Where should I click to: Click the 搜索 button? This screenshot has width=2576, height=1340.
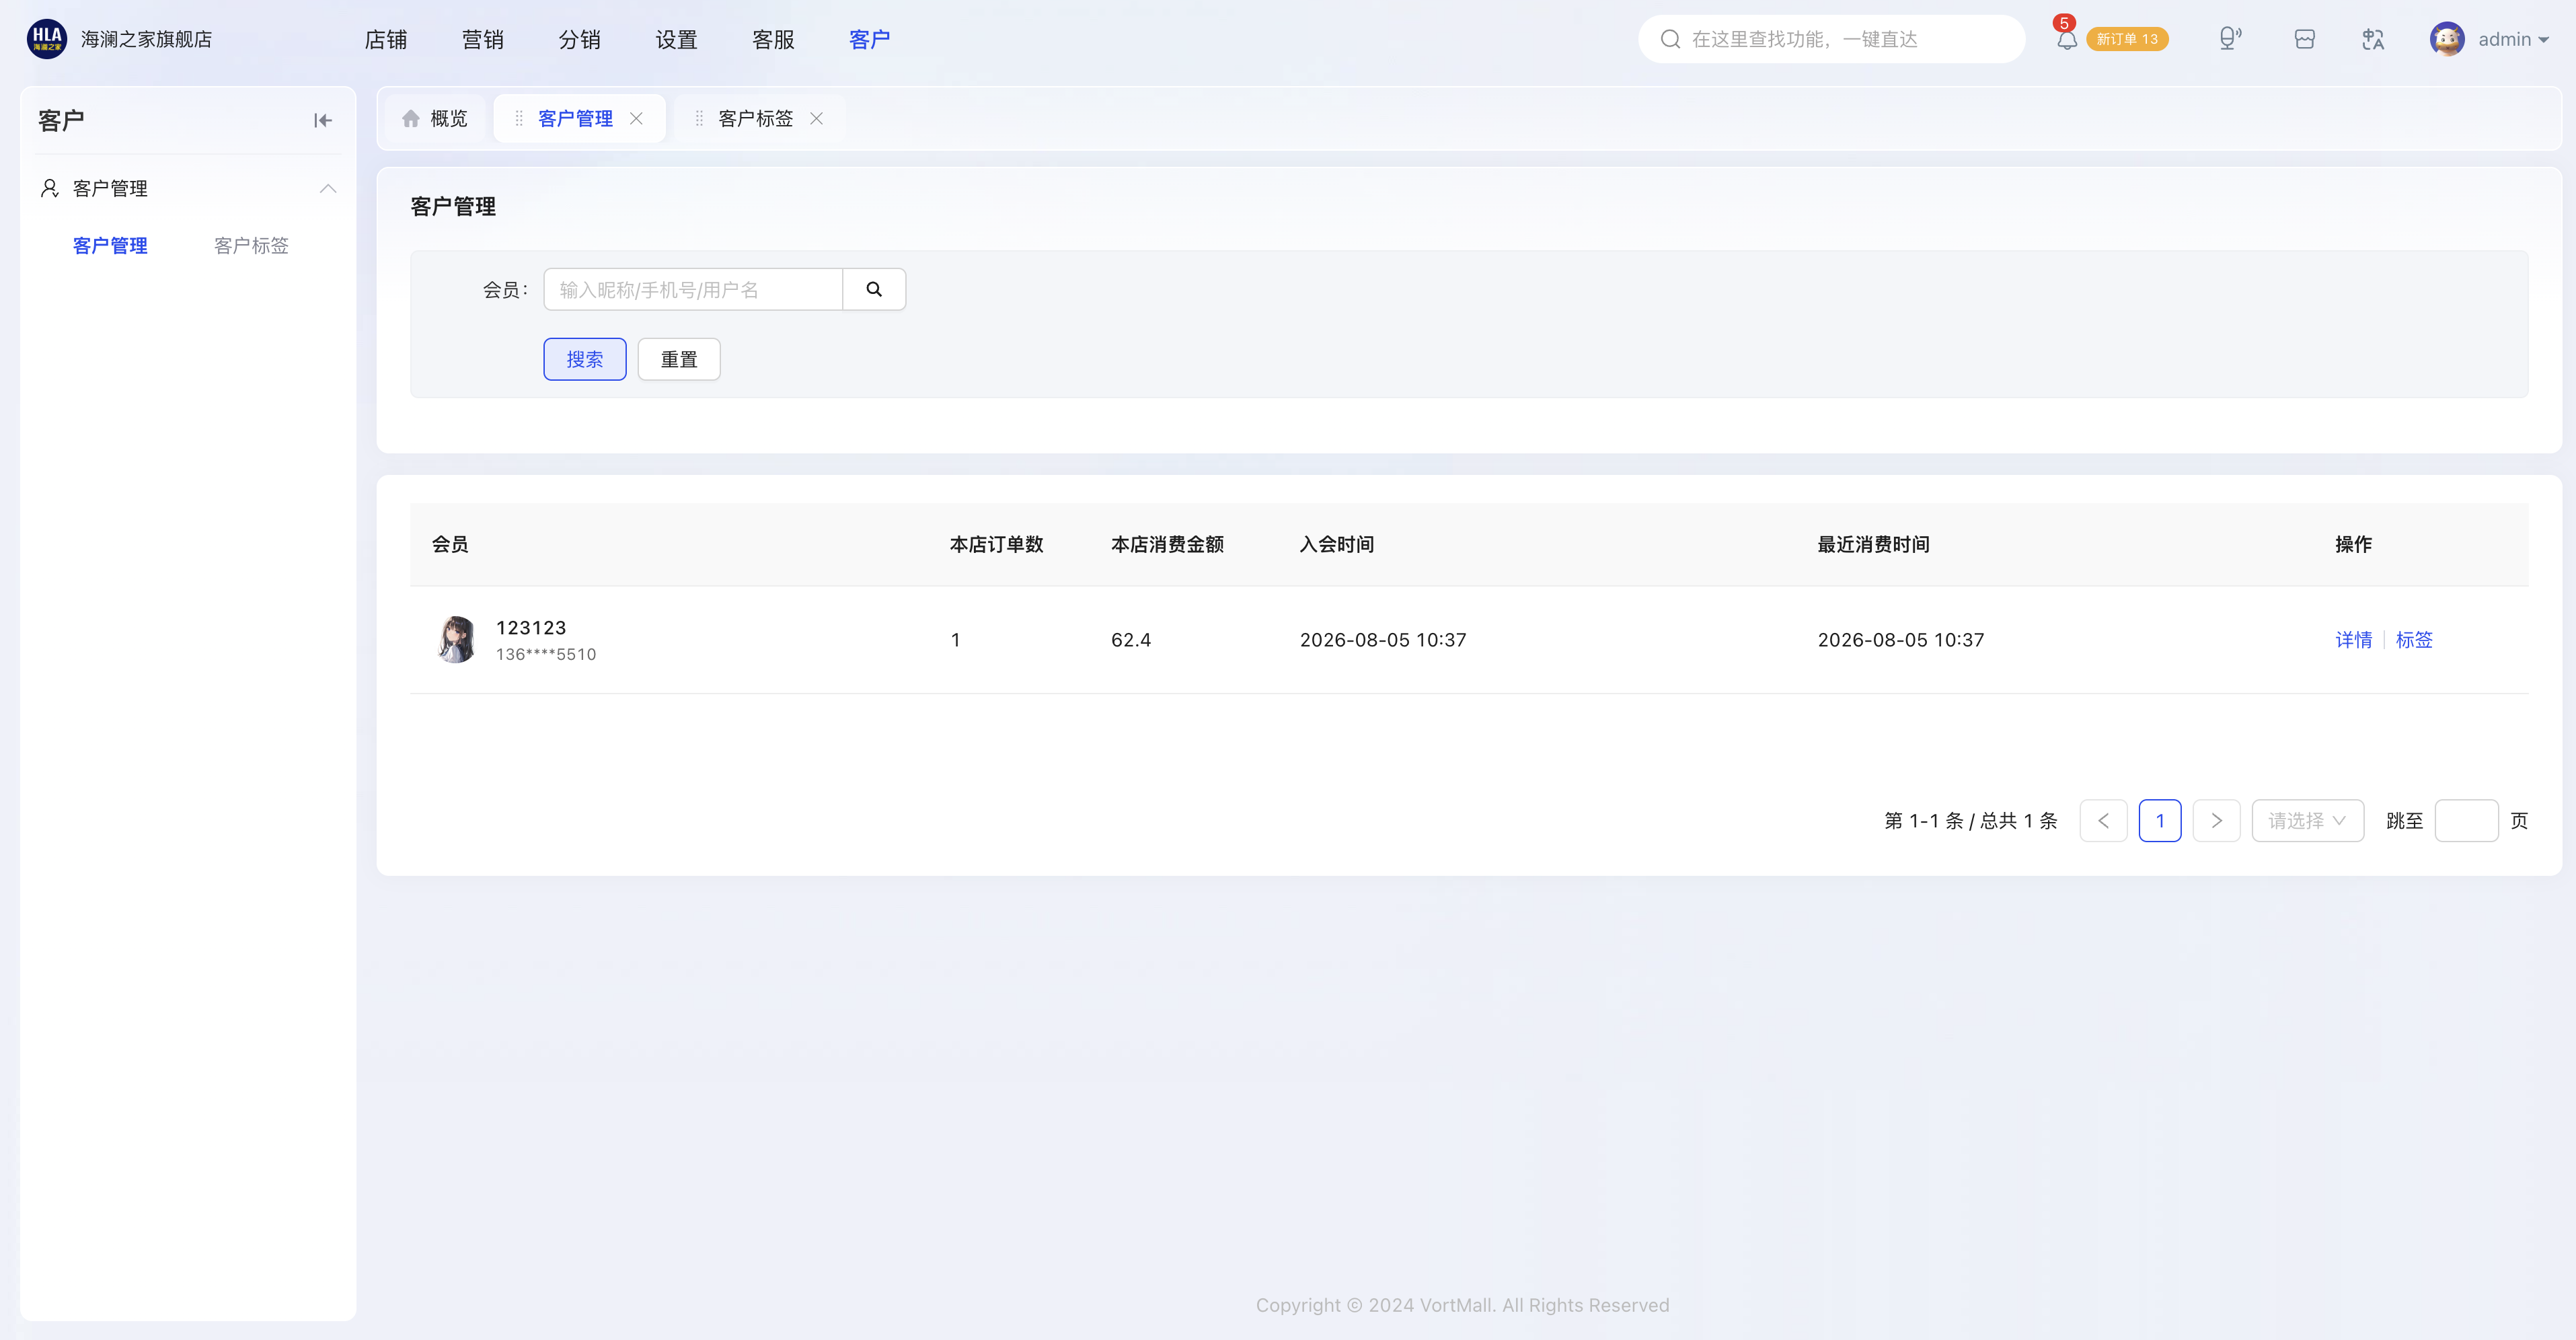click(585, 359)
